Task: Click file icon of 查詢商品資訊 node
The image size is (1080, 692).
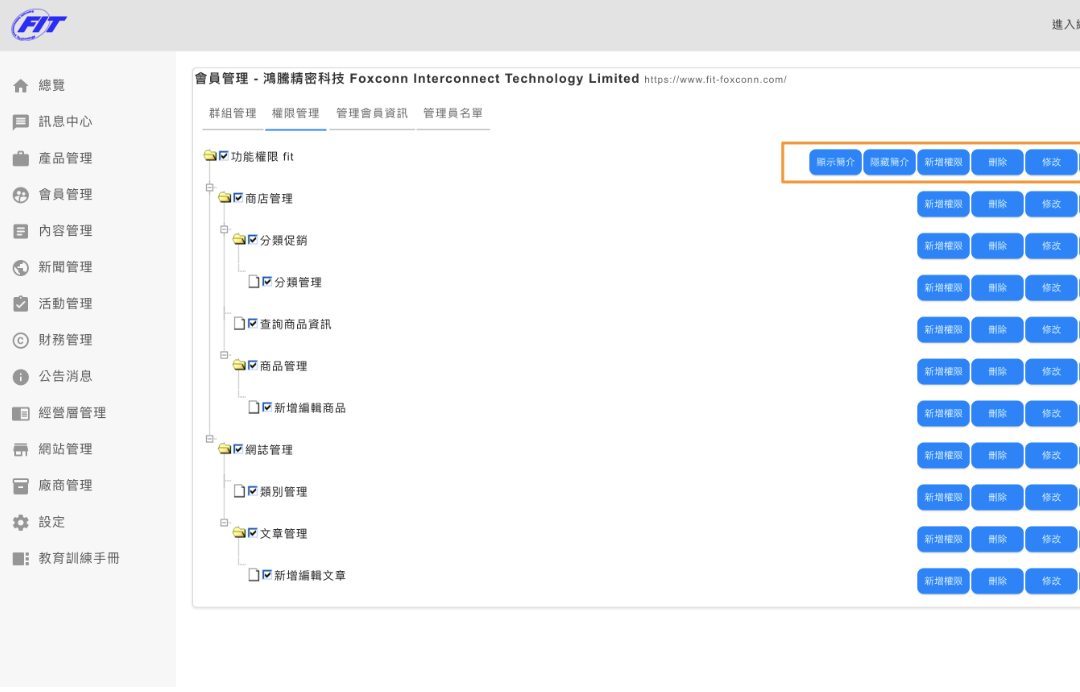Action: tap(240, 324)
